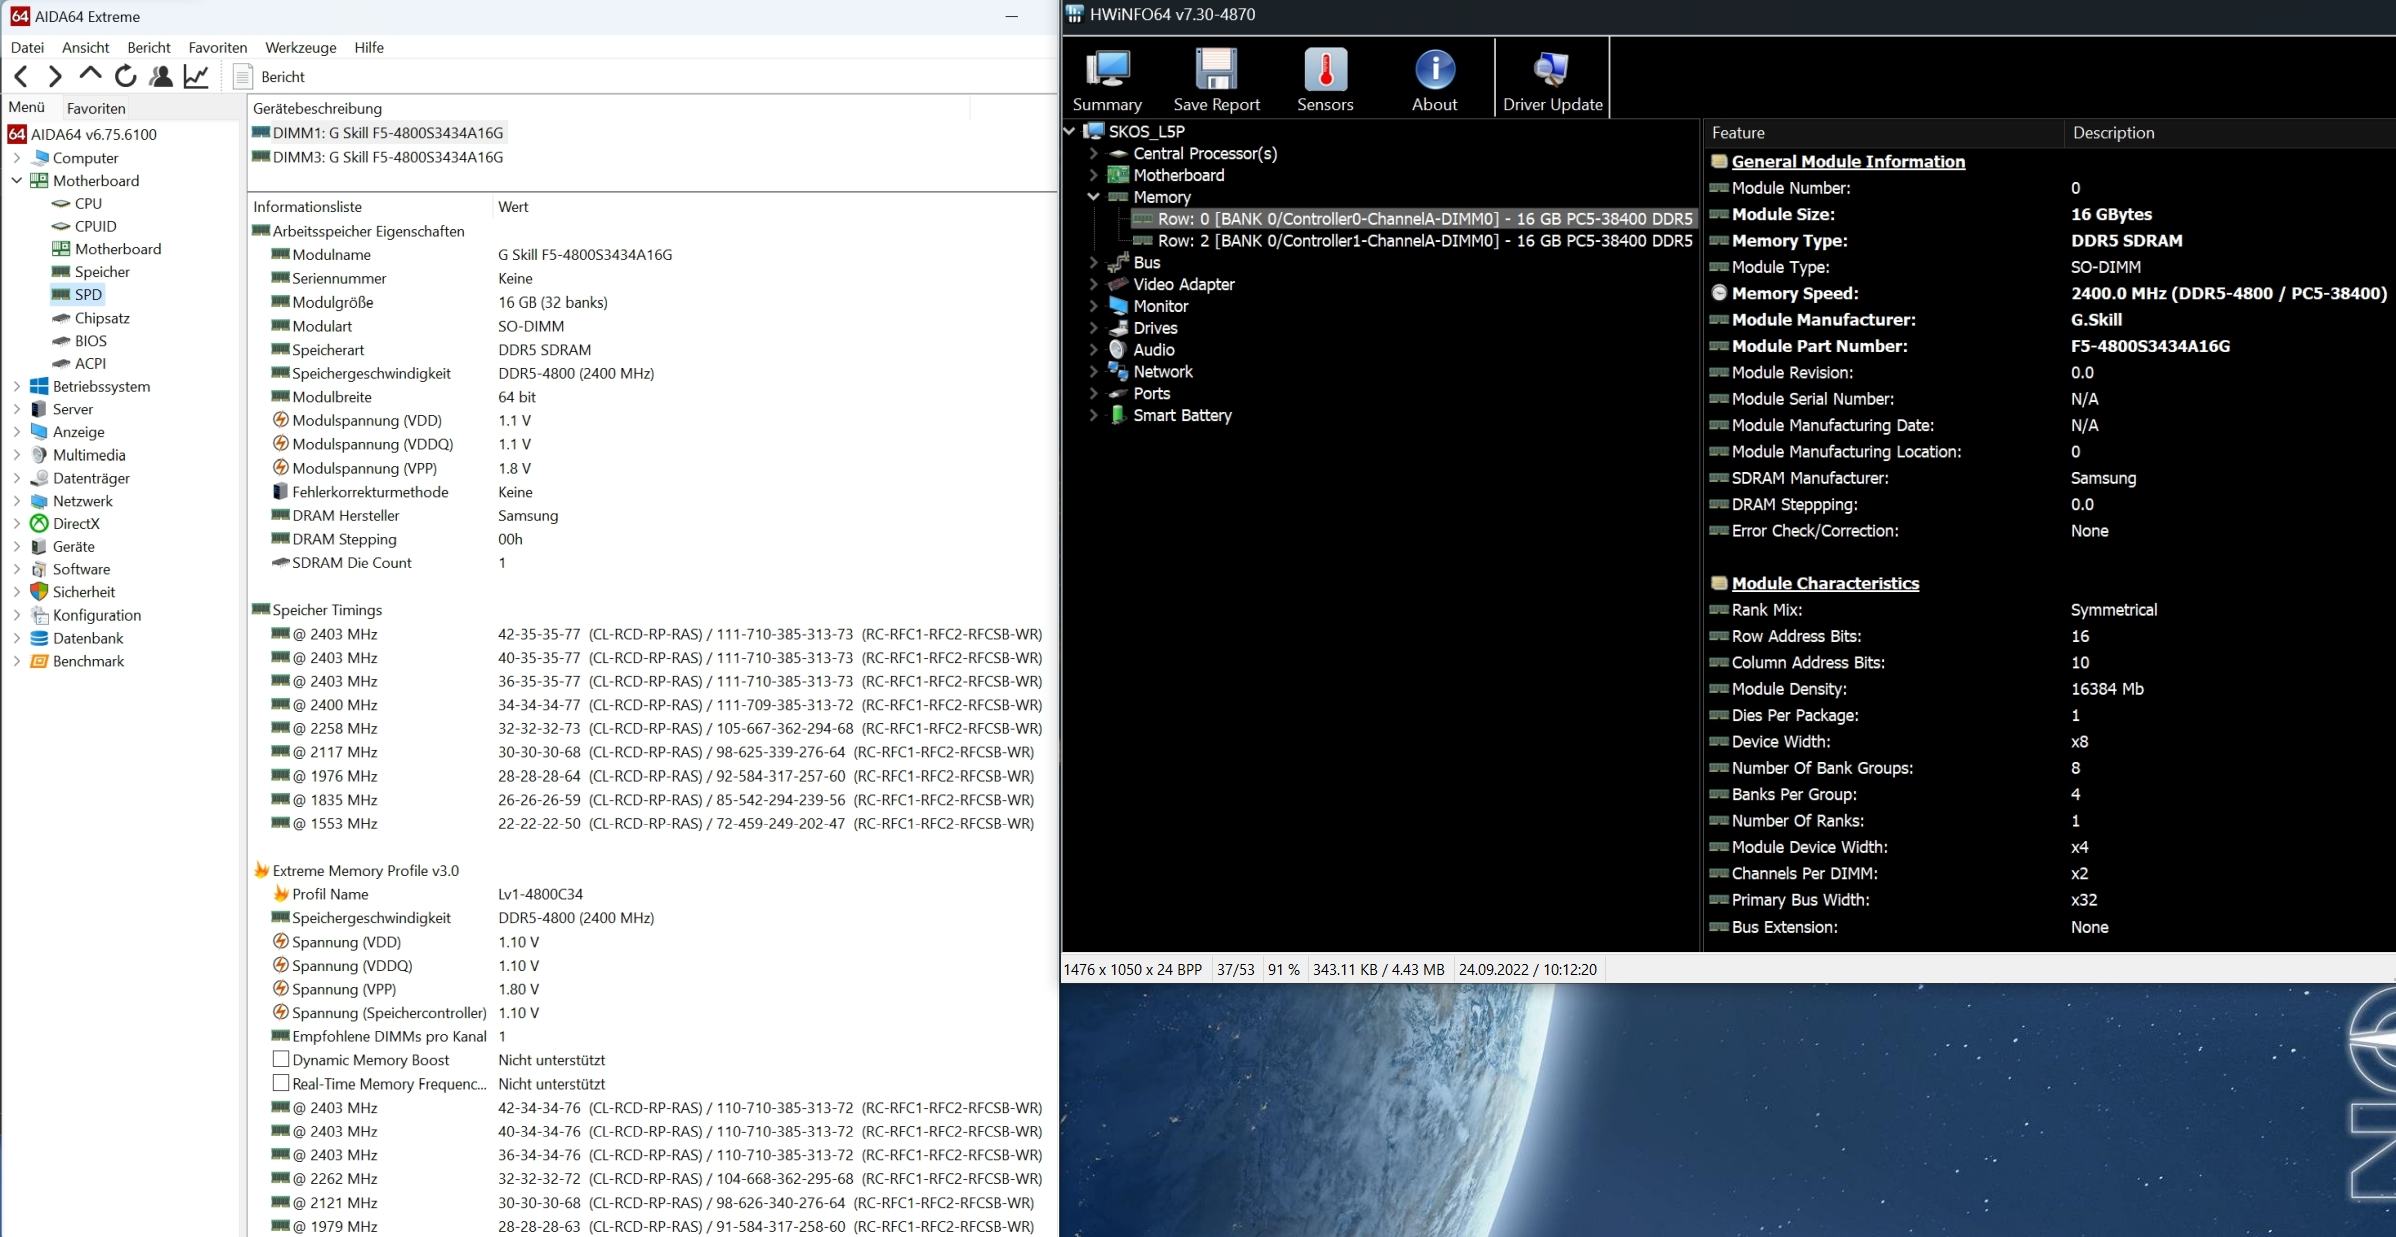Select CPUID entry in AIDA64 tree
Viewport: 2396px width, 1237px height.
coord(95,226)
